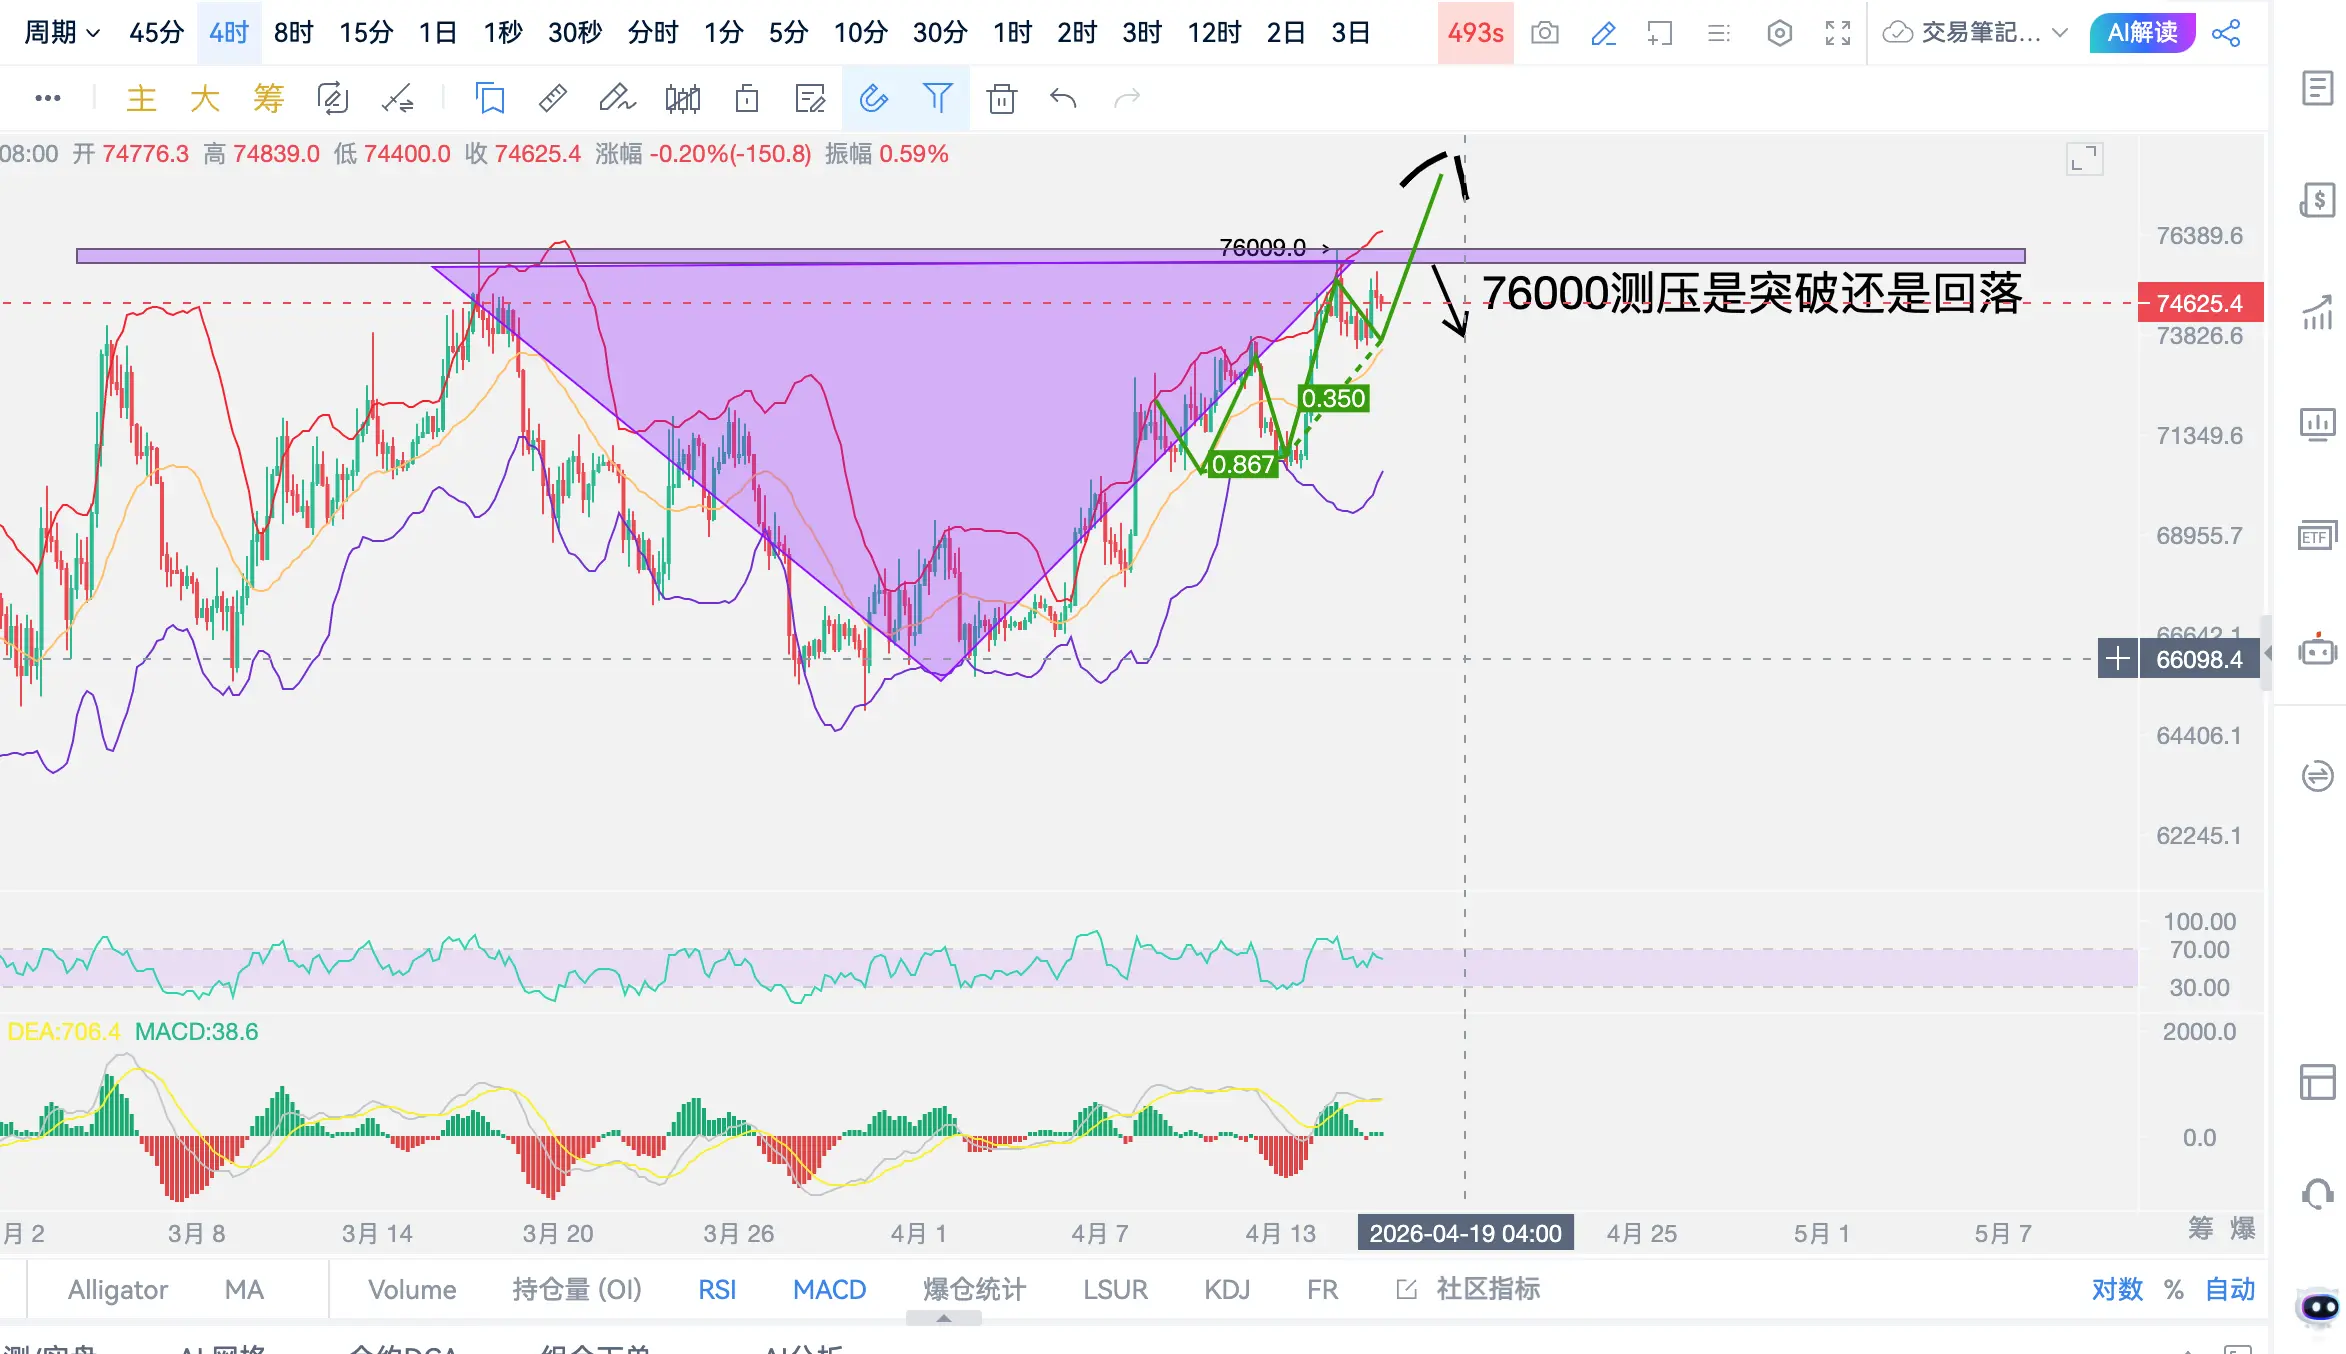Click the AI解读 button
The image size is (2346, 1354).
coord(2142,33)
